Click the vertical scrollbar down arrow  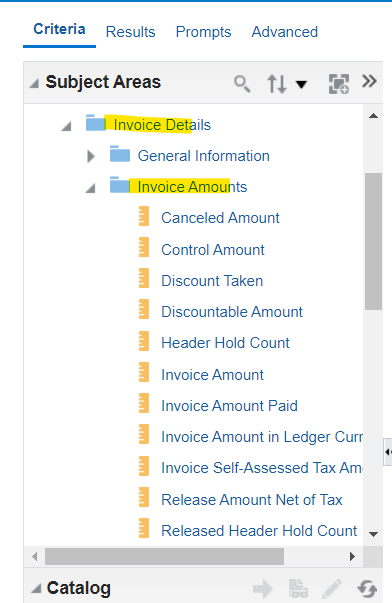tap(373, 534)
